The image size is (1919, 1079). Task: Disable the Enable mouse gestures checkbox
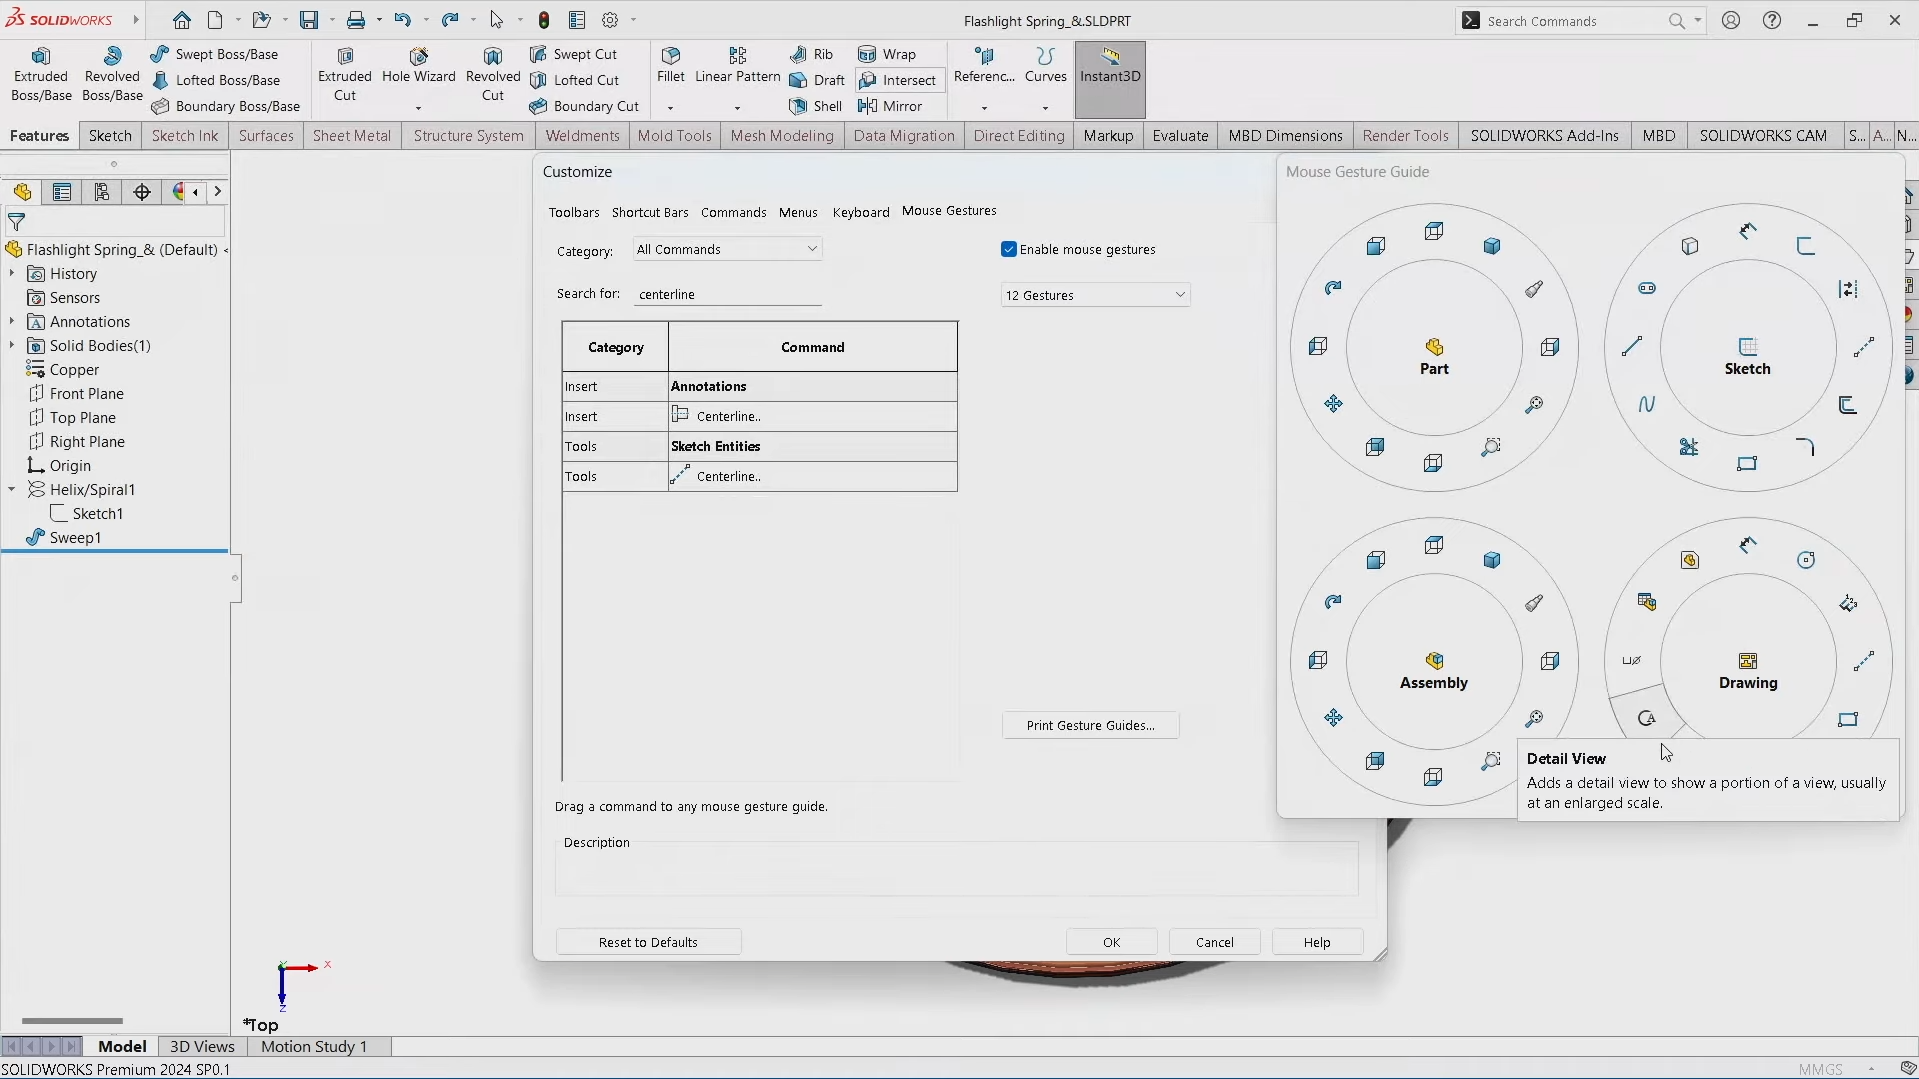pos(1009,250)
